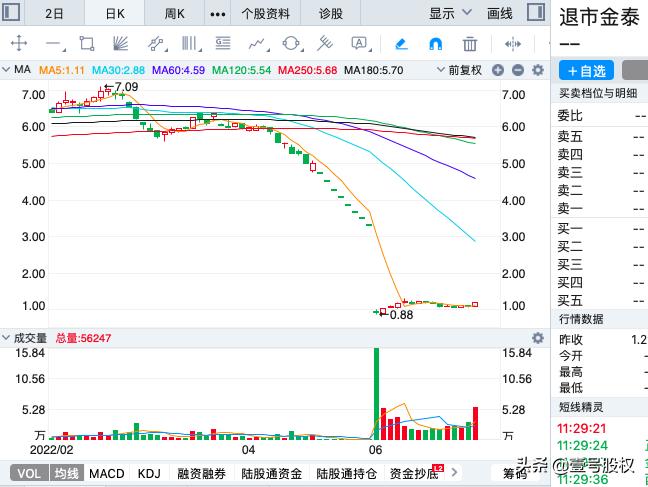
Task: Click the MA5:1.11 legend label
Action: (62, 70)
